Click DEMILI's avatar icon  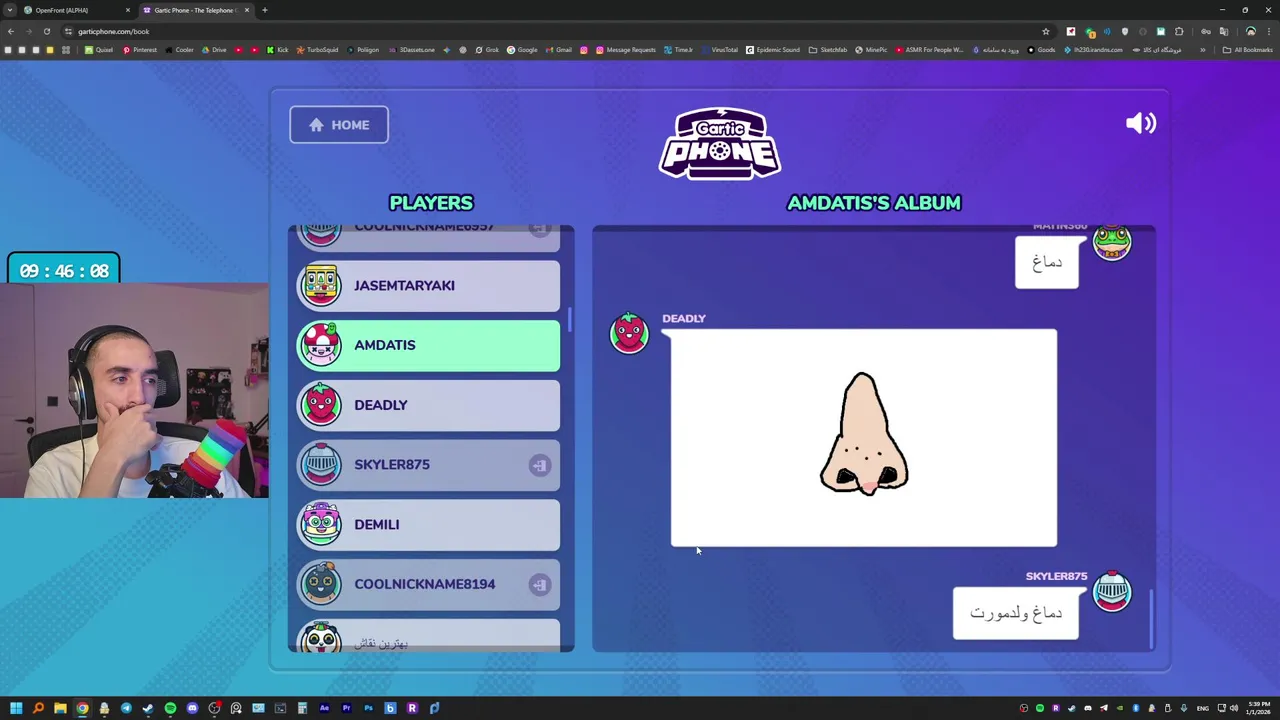click(321, 524)
